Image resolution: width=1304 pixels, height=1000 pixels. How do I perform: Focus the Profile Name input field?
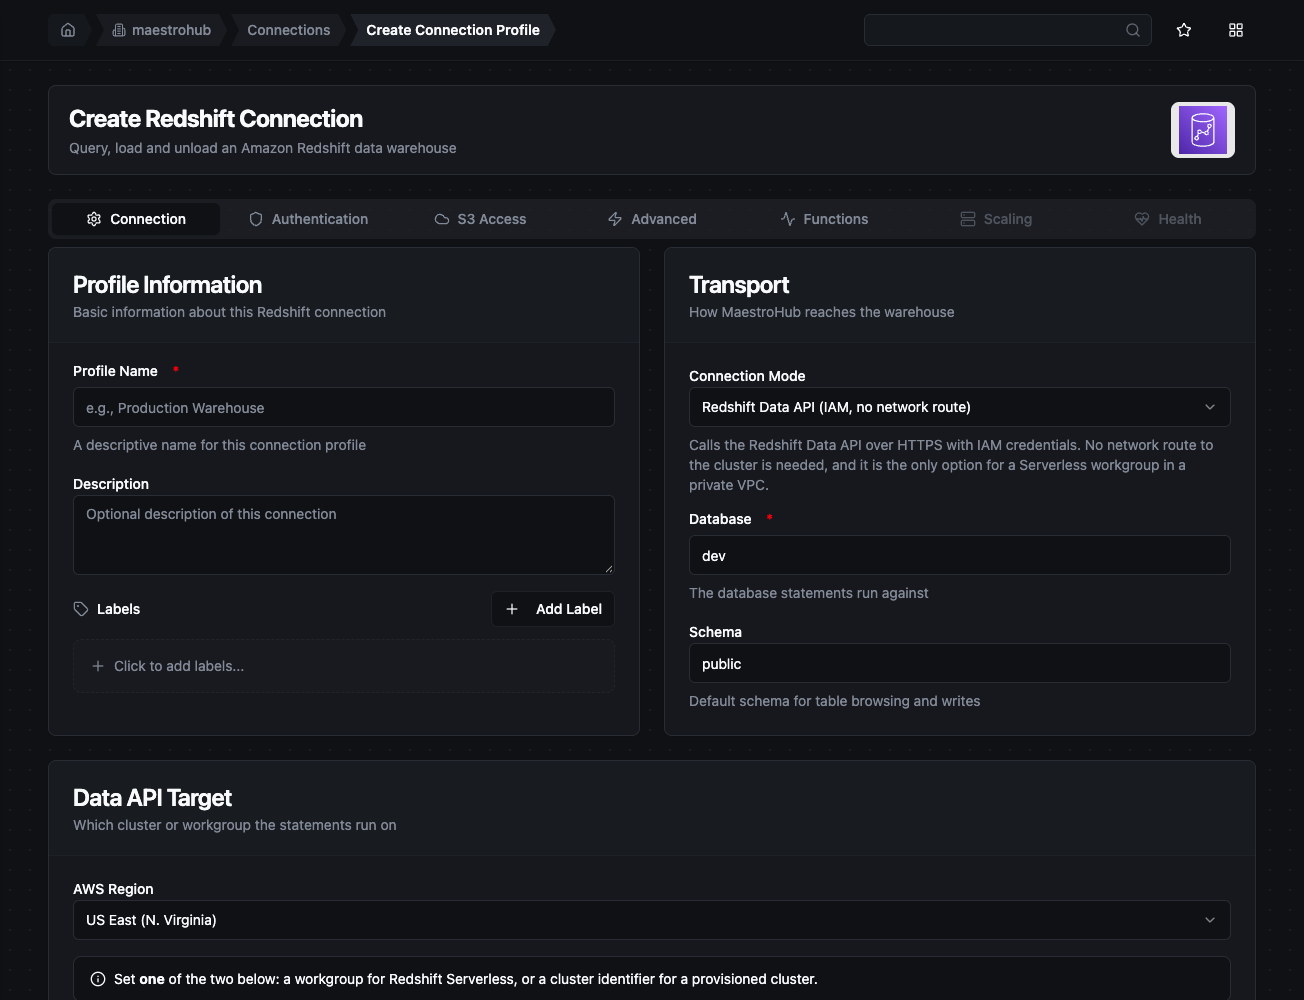pos(344,408)
